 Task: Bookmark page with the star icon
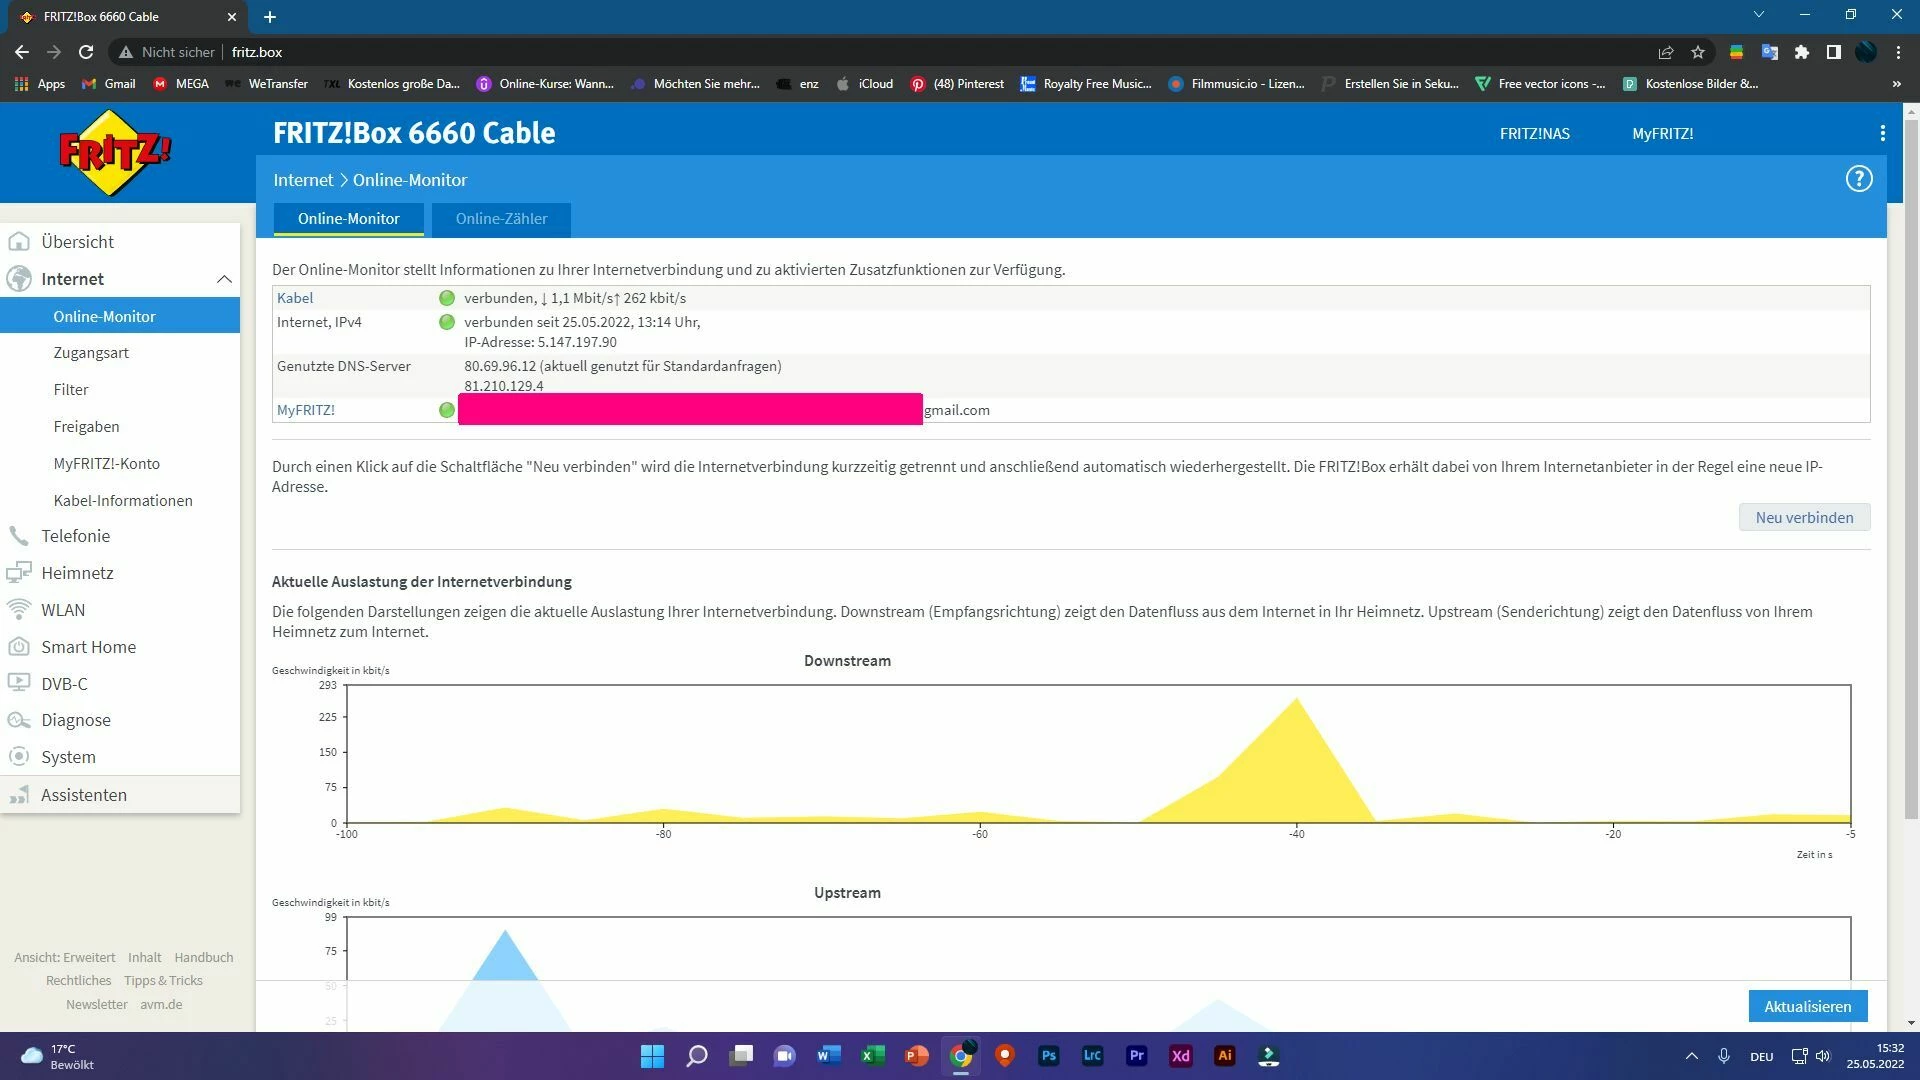(1698, 52)
